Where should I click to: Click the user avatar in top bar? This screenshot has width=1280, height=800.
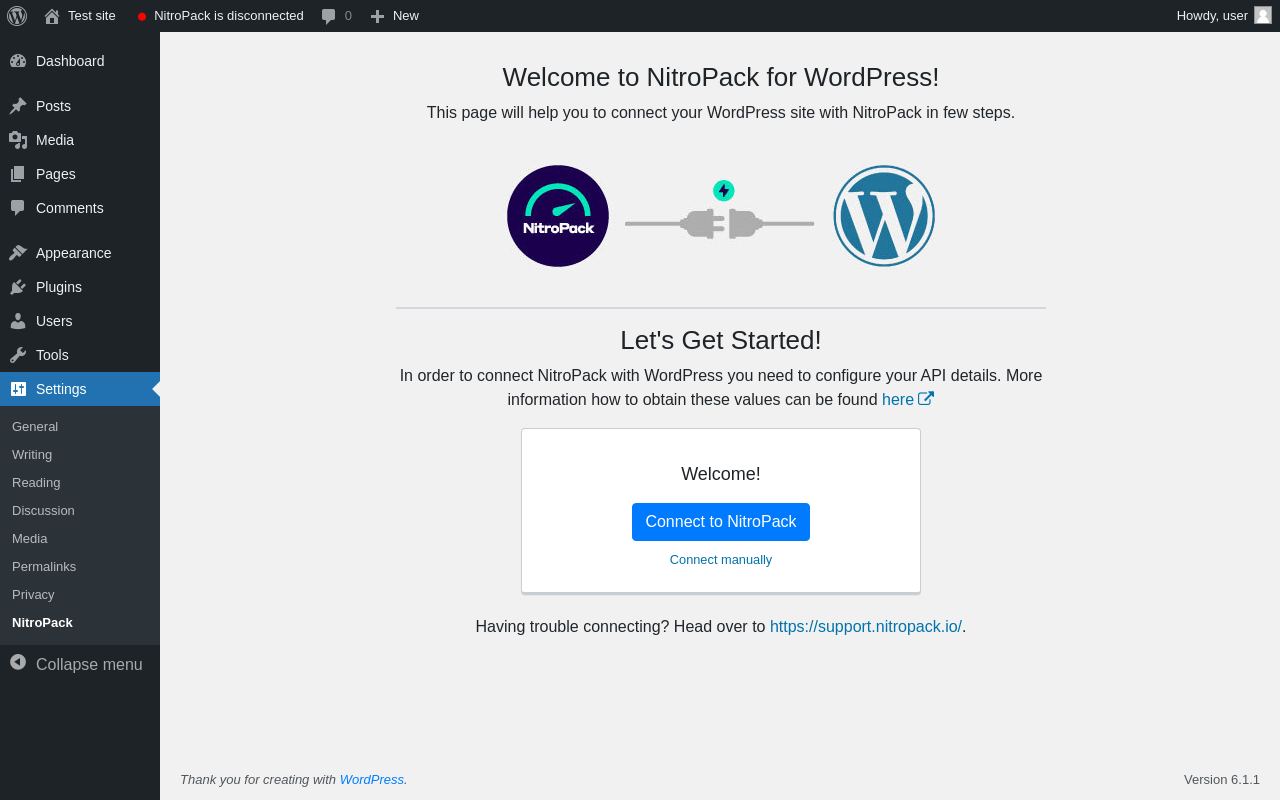point(1263,15)
